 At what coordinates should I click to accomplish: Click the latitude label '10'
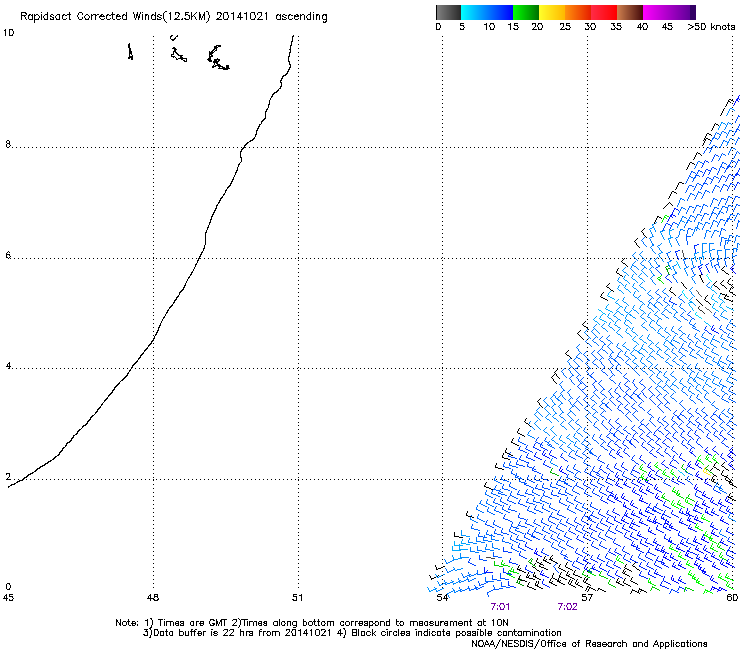point(8,33)
